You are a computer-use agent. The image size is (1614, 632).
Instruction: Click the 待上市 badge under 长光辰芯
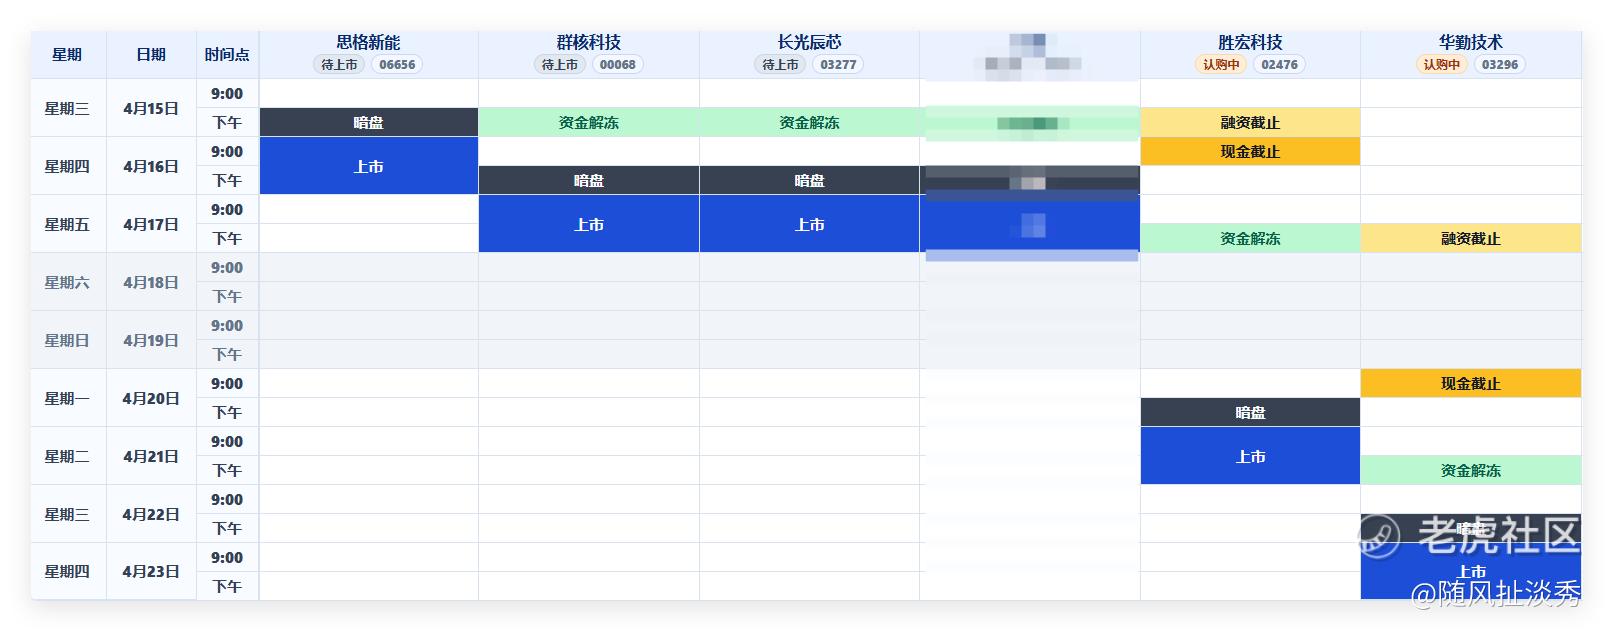point(780,65)
